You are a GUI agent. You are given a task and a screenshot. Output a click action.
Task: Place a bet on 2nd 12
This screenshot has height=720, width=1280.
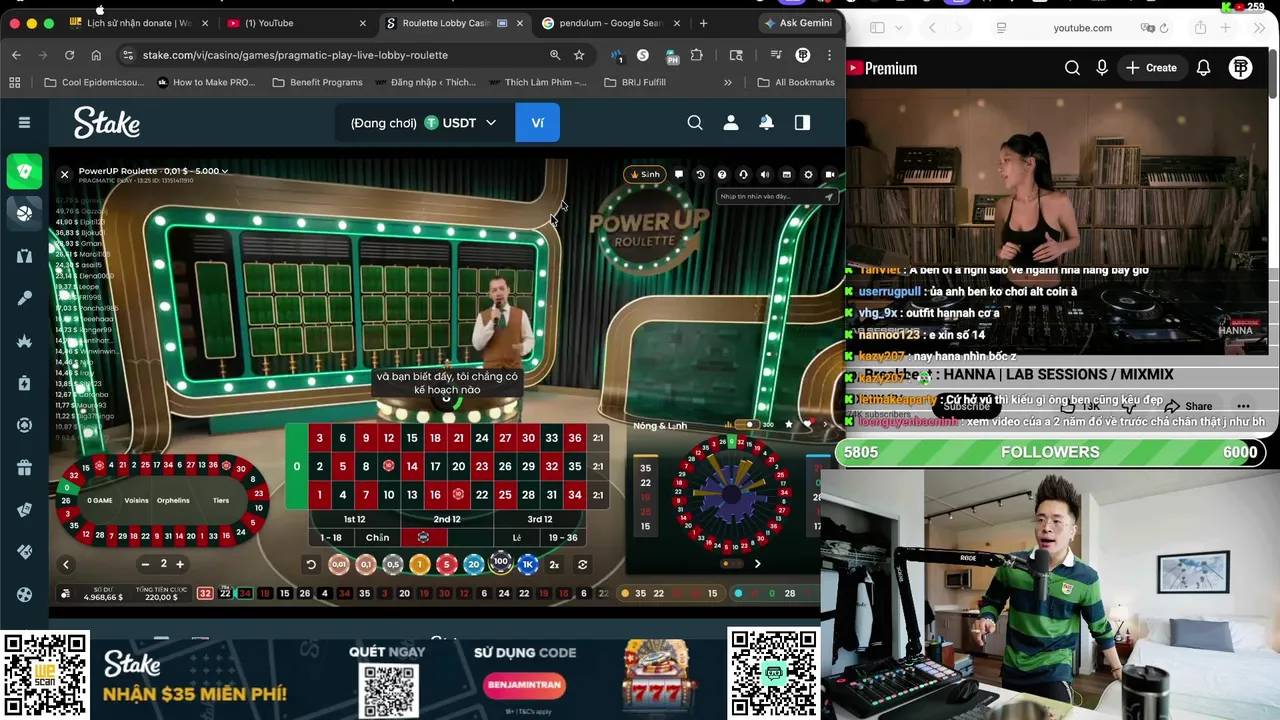pos(447,519)
